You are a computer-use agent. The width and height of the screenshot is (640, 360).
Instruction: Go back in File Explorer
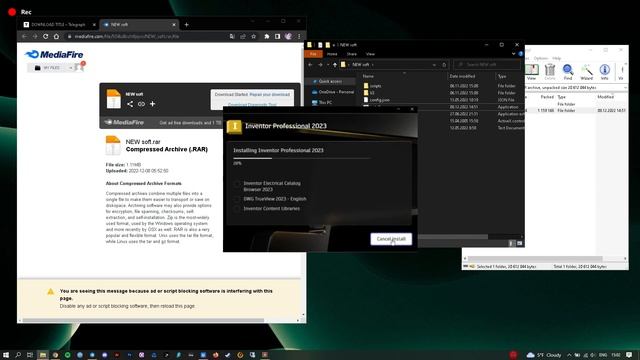pyautogui.click(x=311, y=64)
